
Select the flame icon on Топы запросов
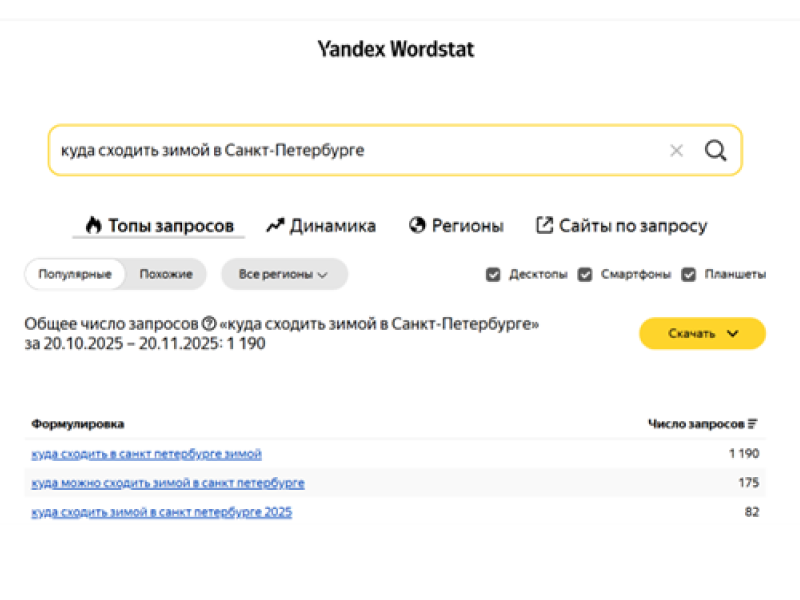coord(92,225)
